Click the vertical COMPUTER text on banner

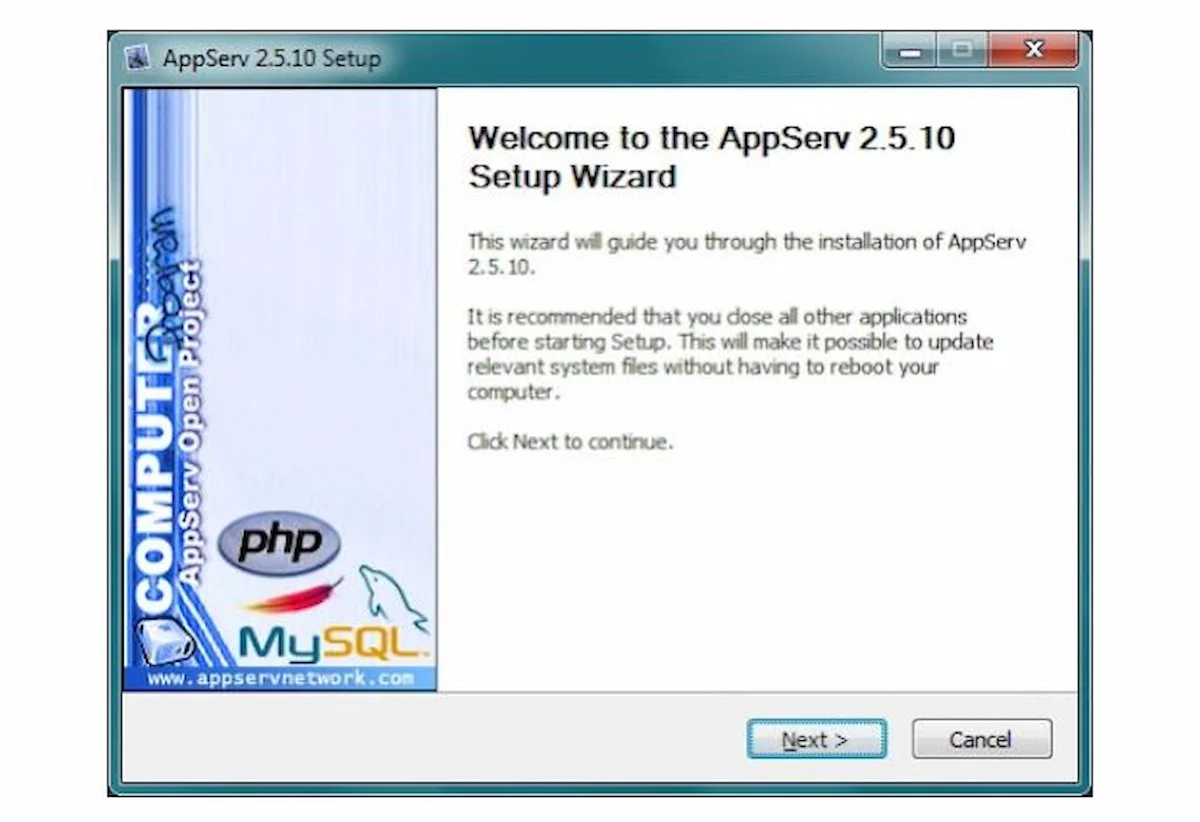click(155, 460)
